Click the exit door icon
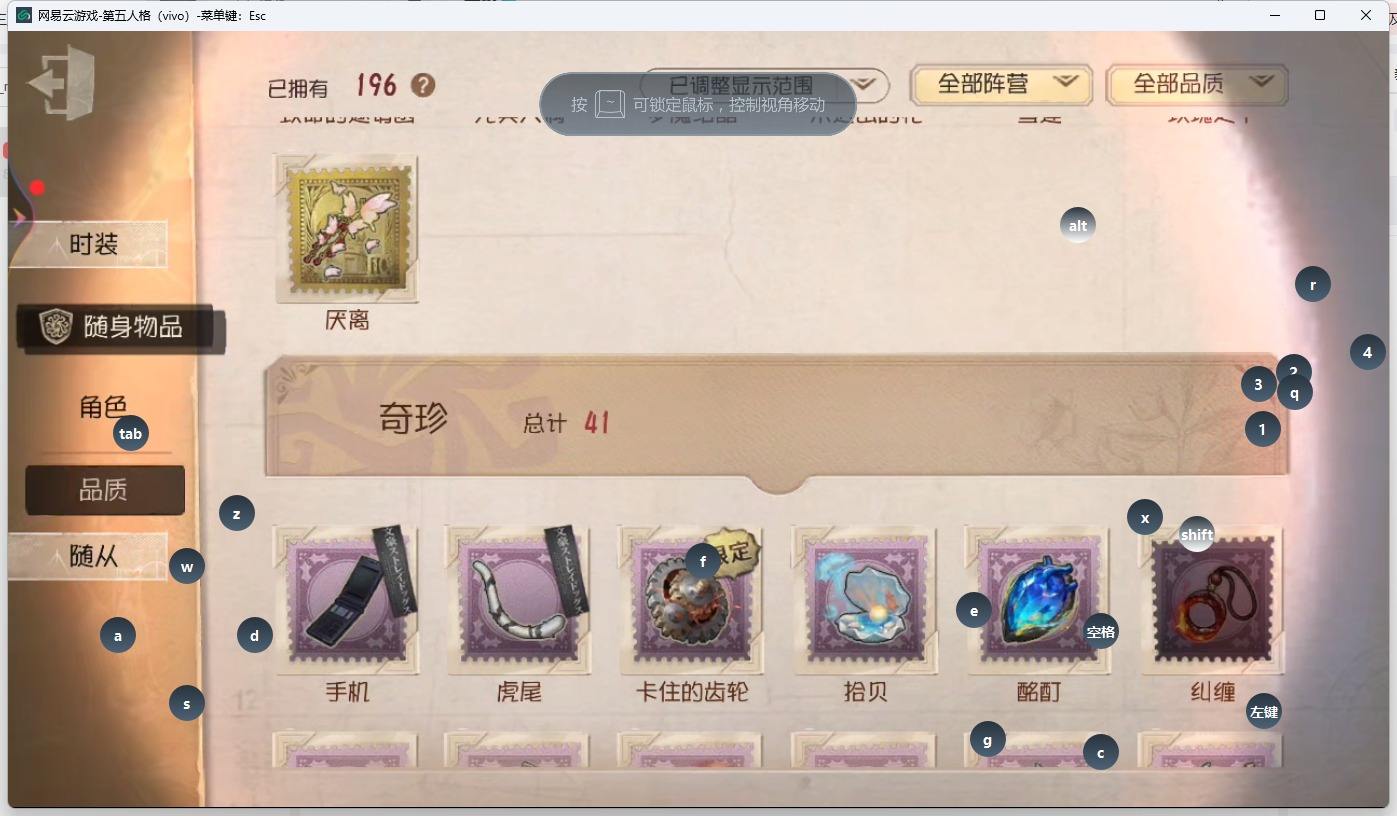Viewport: 1397px width, 816px height. click(x=61, y=83)
